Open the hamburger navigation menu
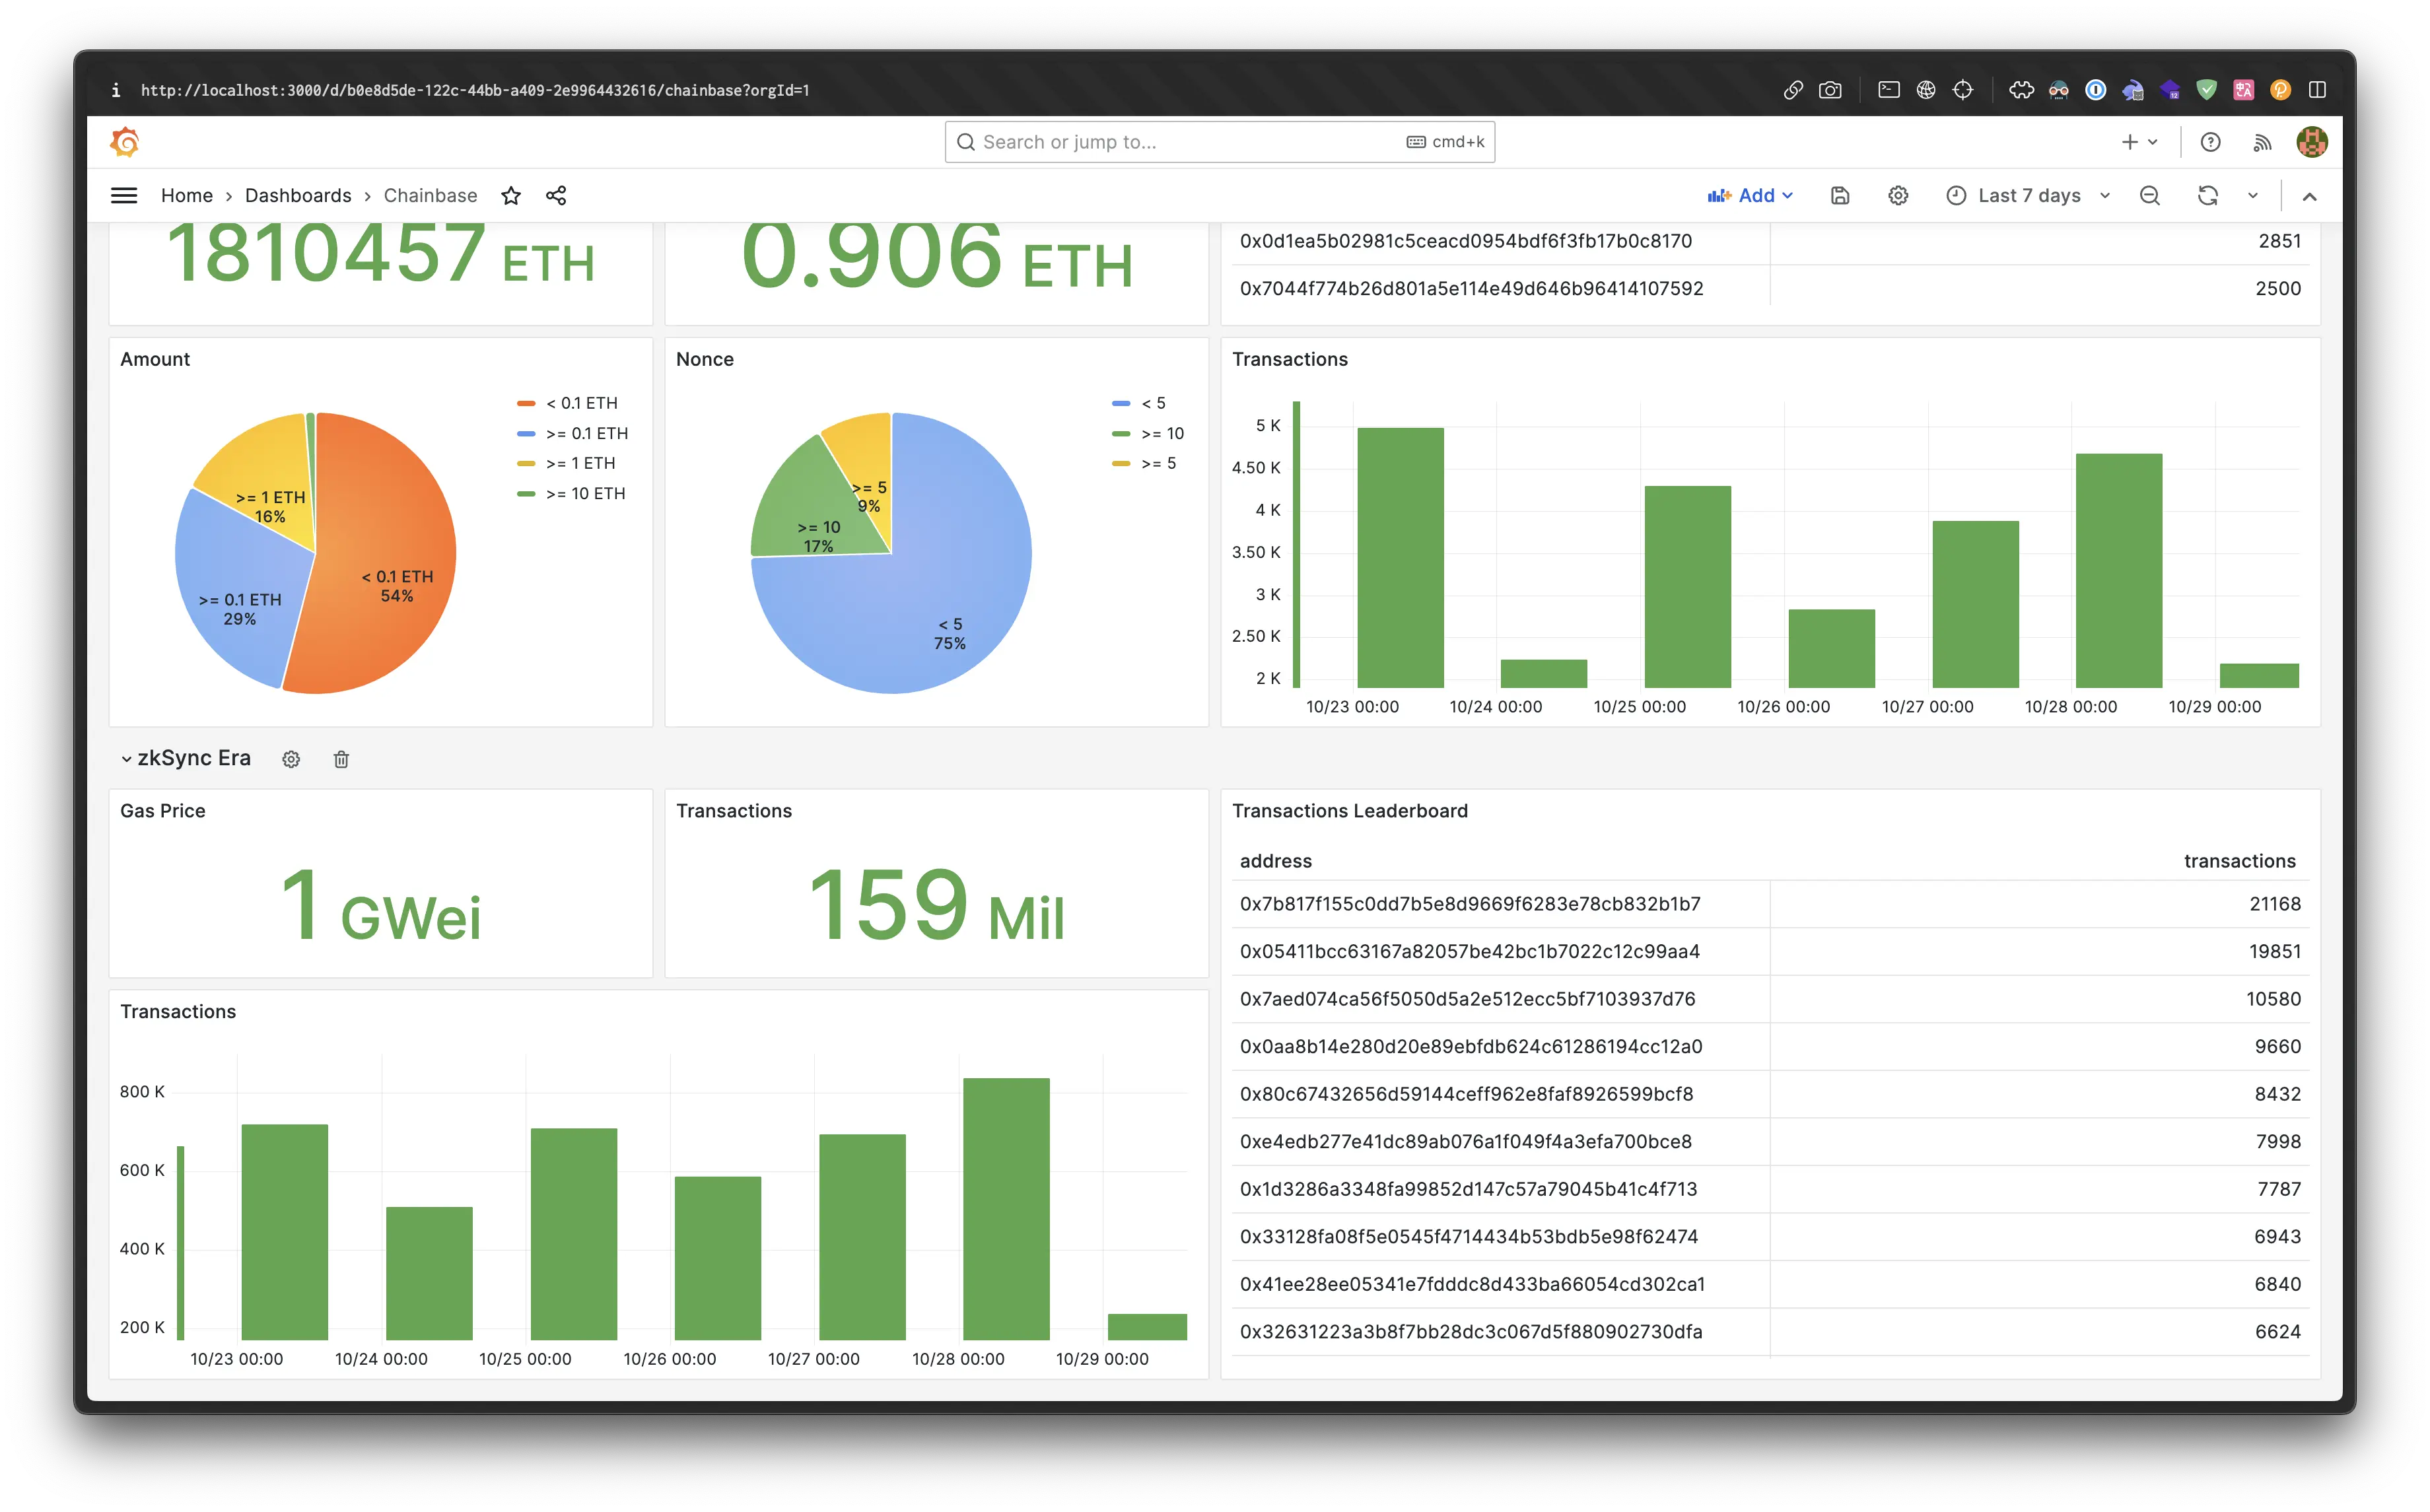Viewport: 2430px width, 1512px height. tap(124, 196)
